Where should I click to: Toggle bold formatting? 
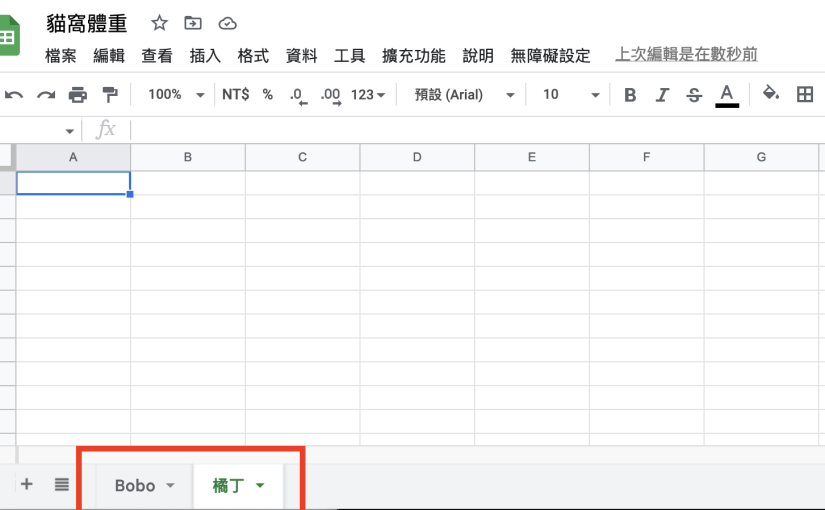coord(630,95)
